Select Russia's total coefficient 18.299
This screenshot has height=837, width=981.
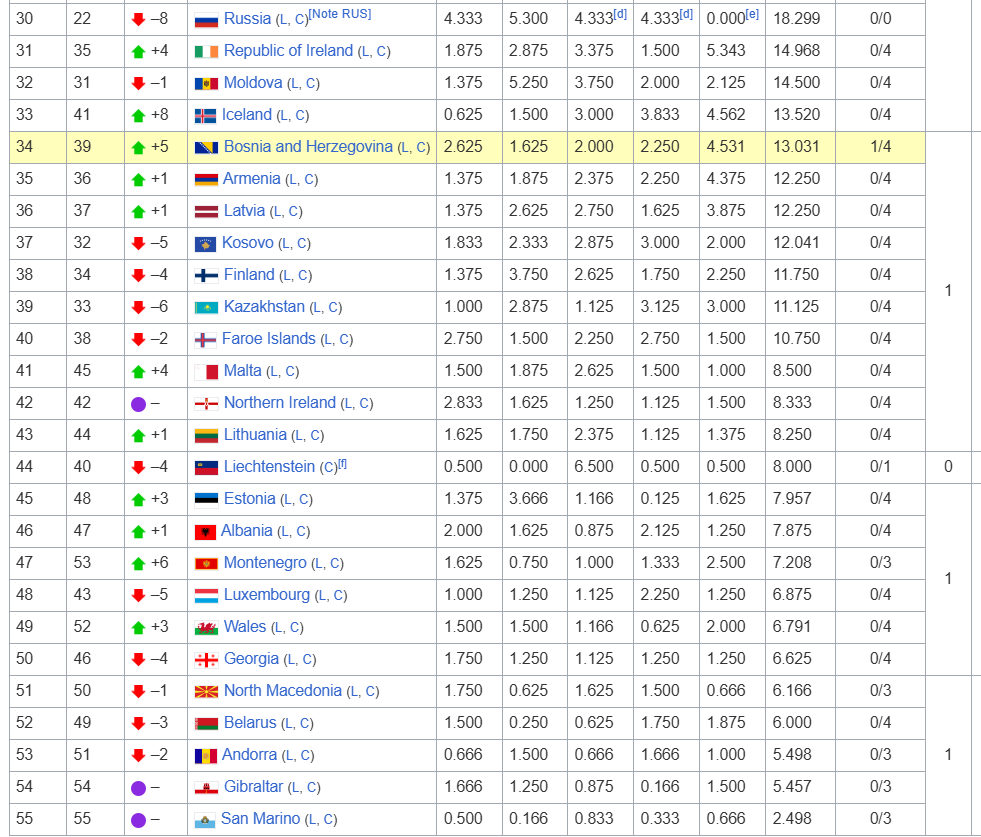coord(796,19)
